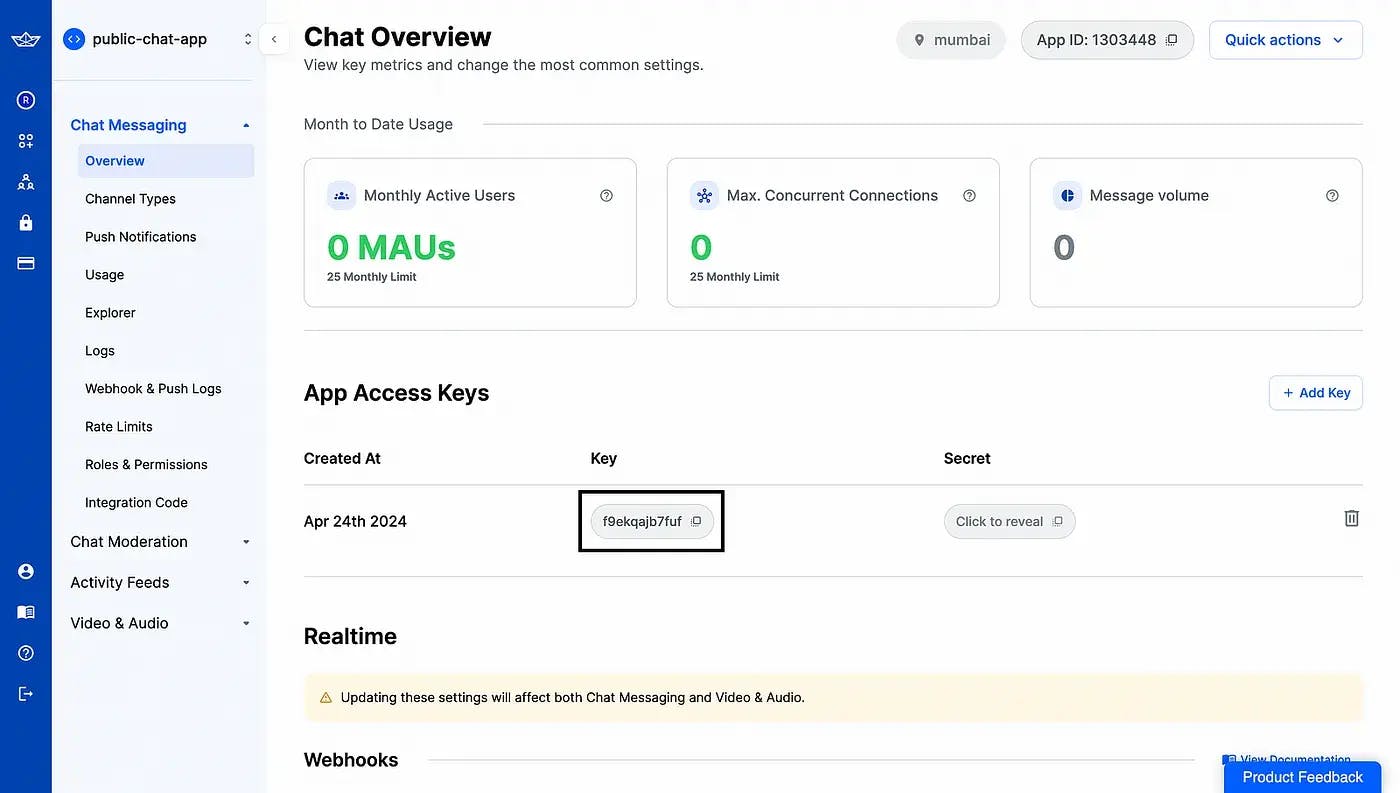The image size is (1400, 793).
Task: Delete the access key via trash icon
Action: click(x=1351, y=518)
